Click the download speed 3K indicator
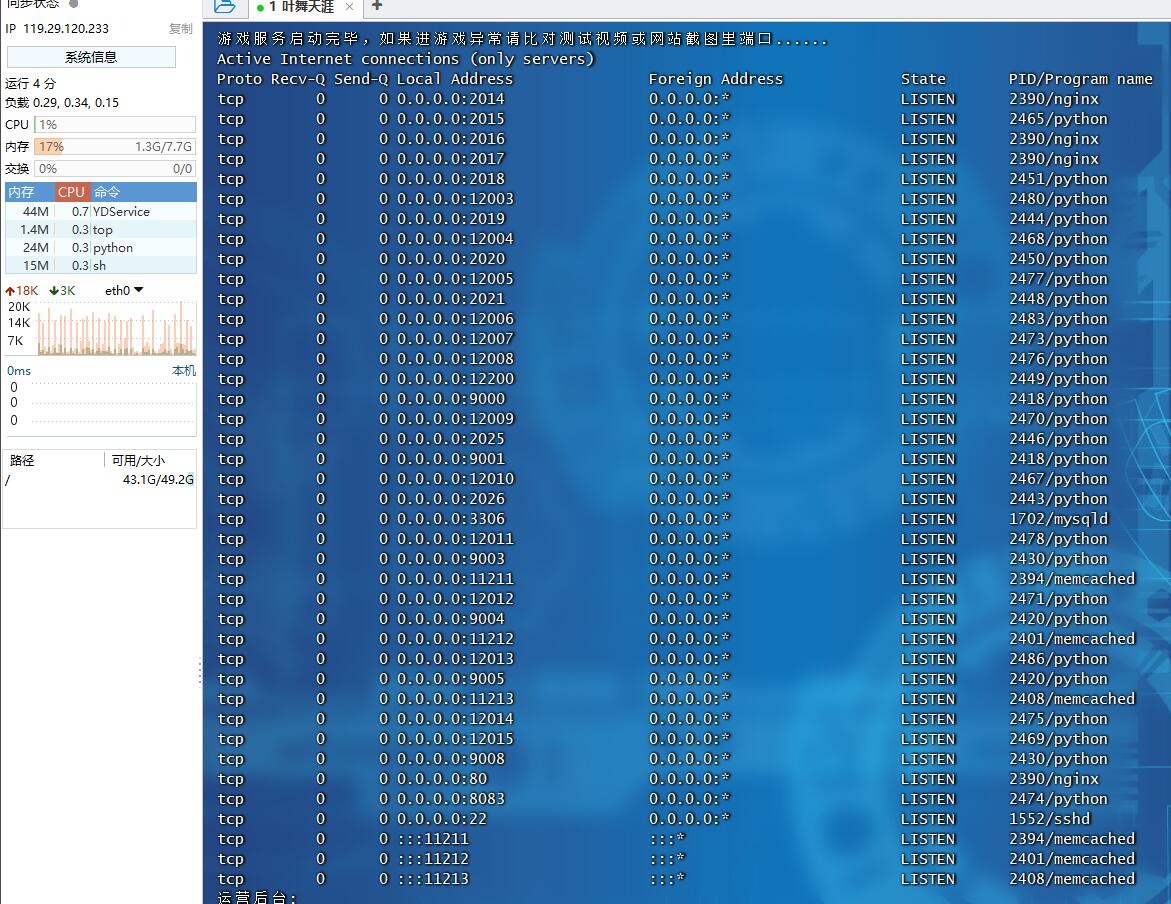Image resolution: width=1171 pixels, height=904 pixels. coord(62,291)
